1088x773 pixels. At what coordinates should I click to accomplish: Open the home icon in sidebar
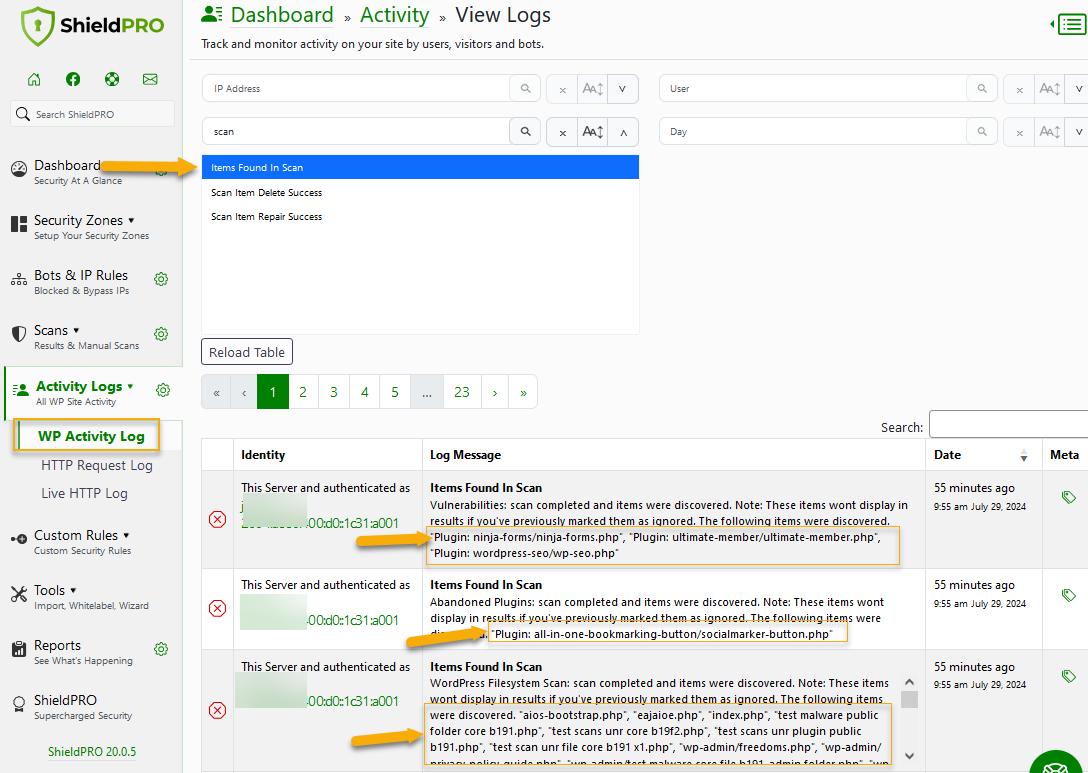coord(34,79)
